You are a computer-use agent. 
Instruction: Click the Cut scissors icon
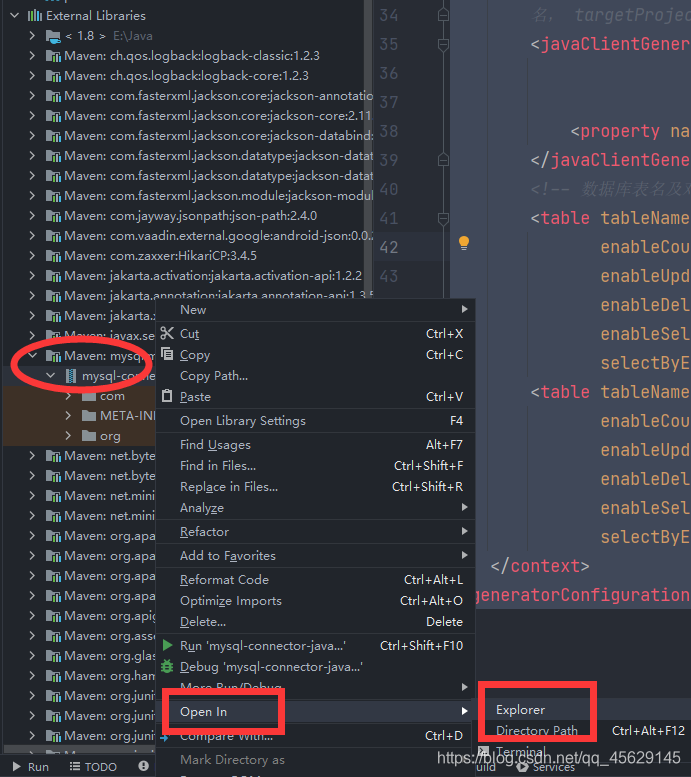(167, 333)
